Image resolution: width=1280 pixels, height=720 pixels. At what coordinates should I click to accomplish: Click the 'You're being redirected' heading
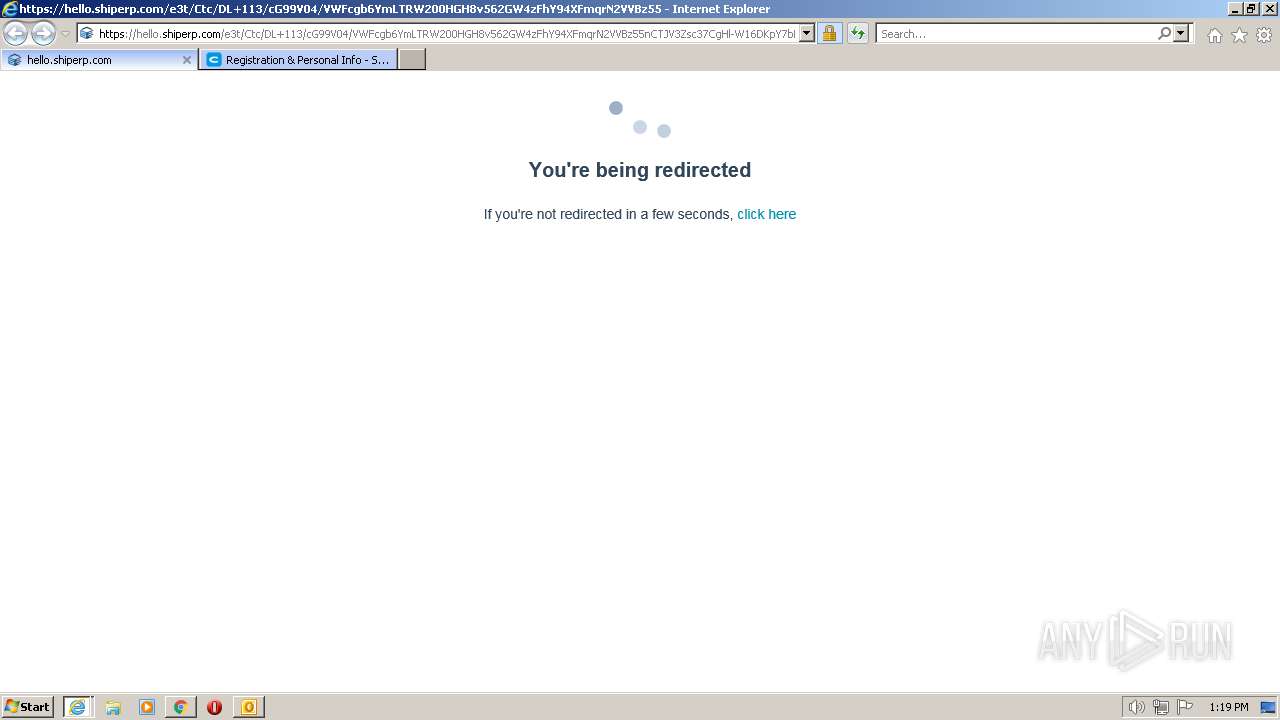(x=640, y=170)
